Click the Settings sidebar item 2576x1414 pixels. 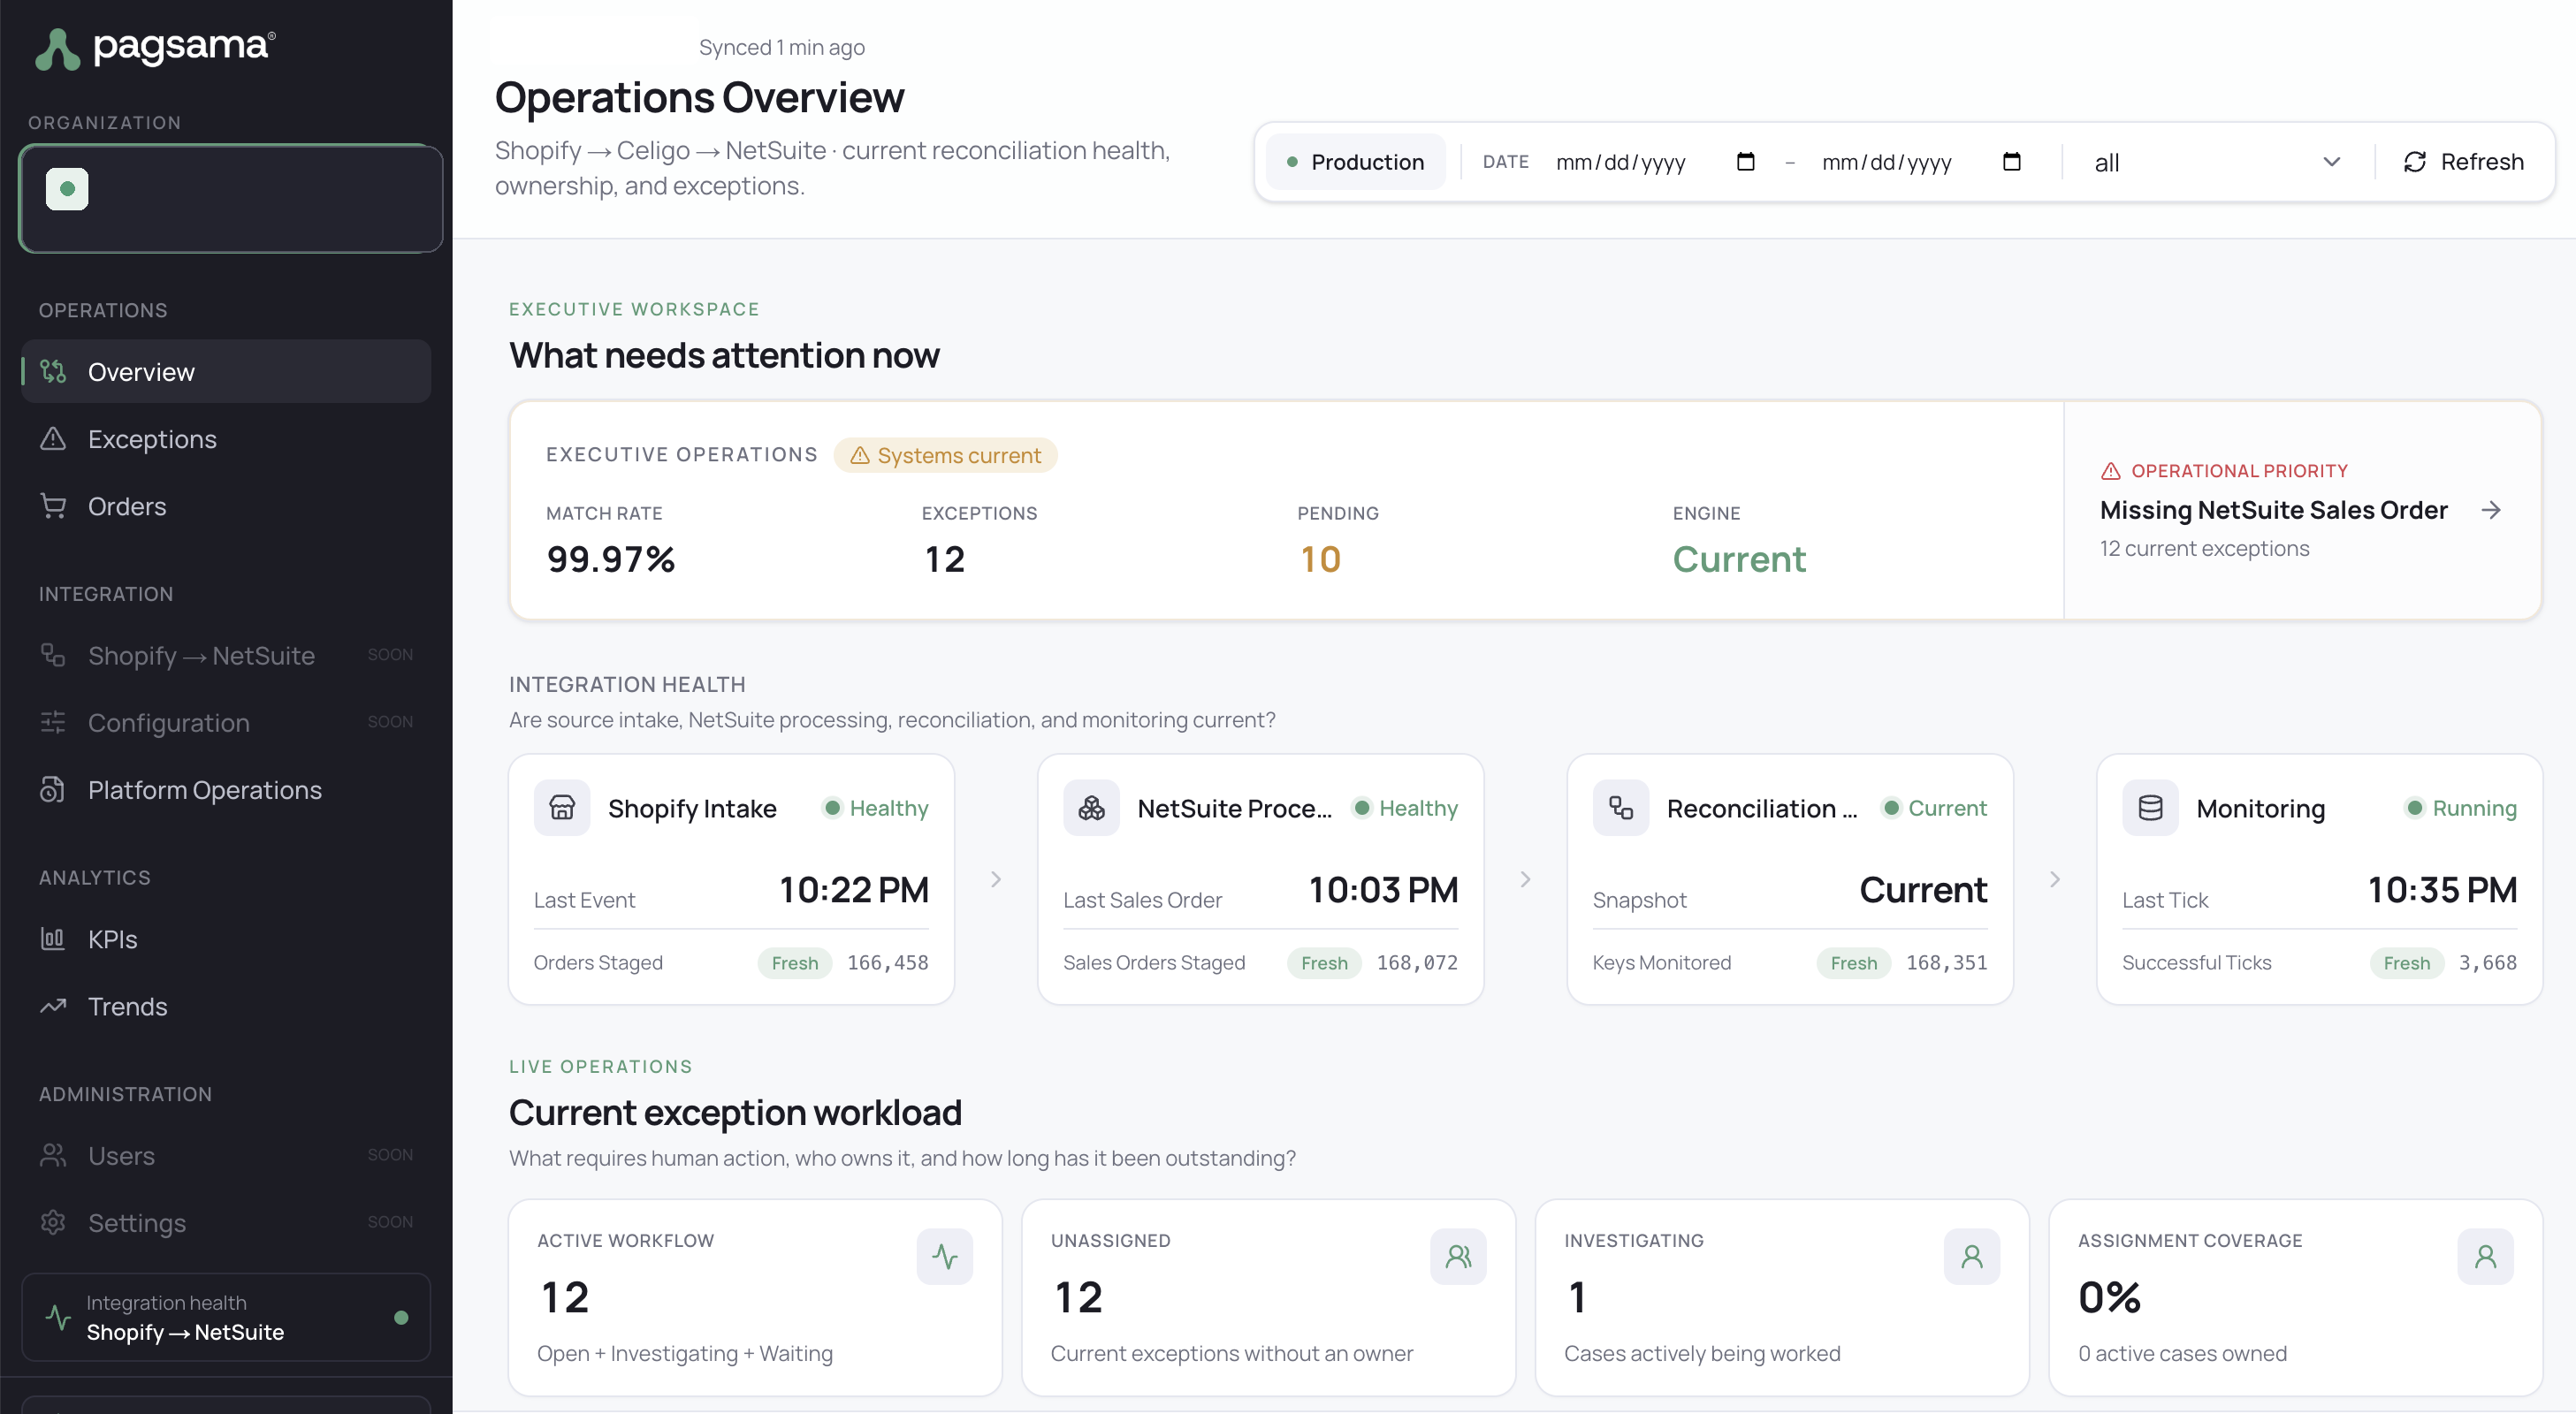(226, 1222)
